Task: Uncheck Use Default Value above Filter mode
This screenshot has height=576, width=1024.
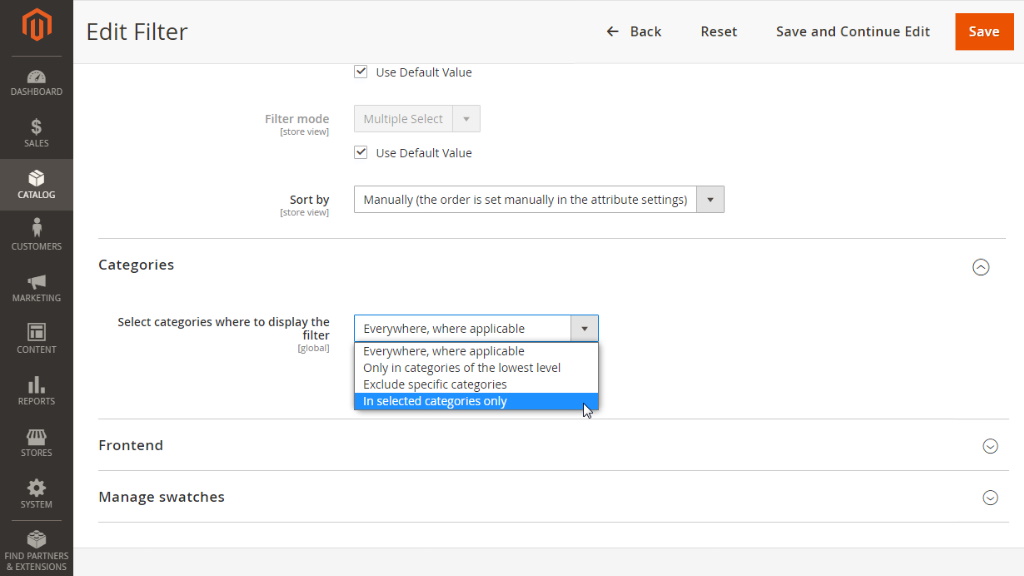Action: [360, 72]
